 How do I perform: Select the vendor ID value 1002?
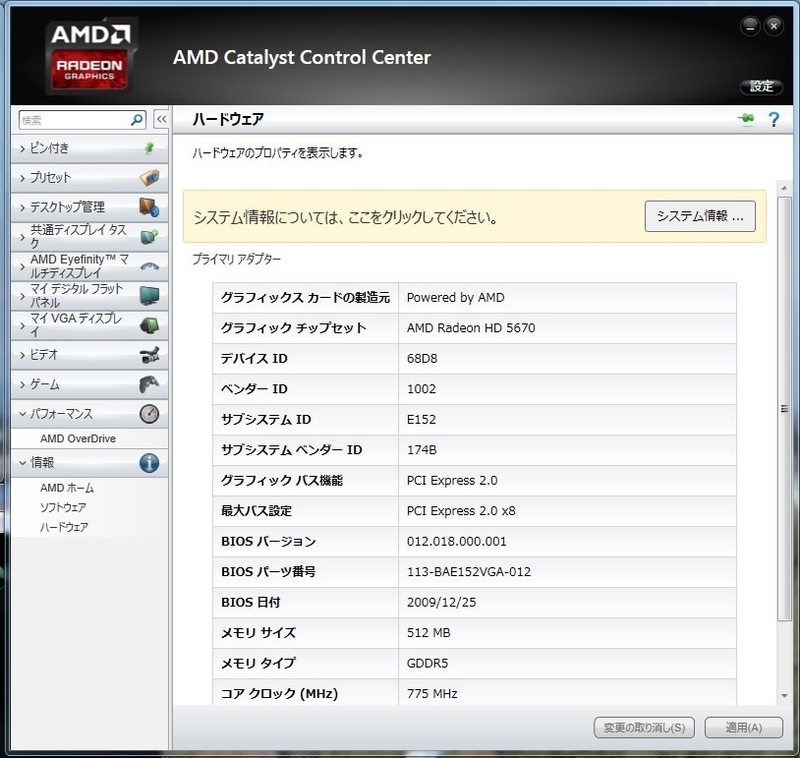(x=421, y=389)
